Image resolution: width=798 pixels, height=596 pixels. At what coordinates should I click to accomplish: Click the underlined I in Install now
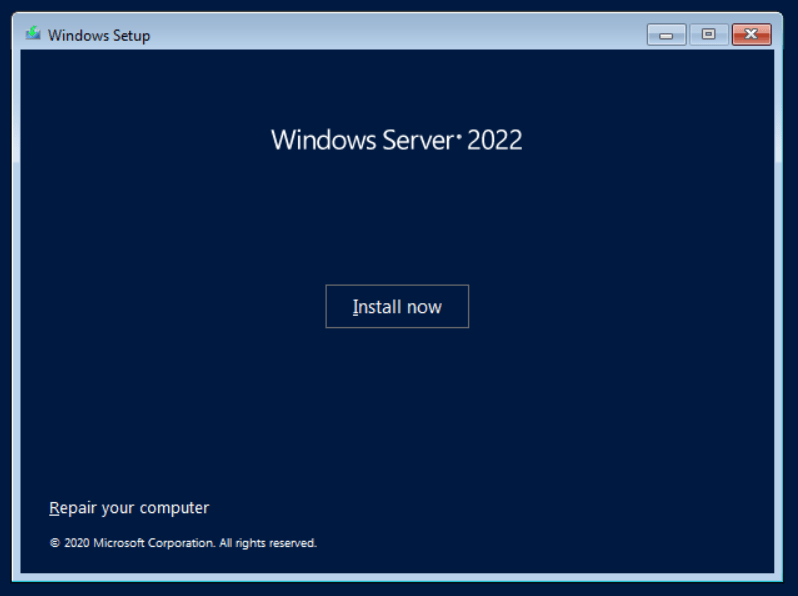355,307
